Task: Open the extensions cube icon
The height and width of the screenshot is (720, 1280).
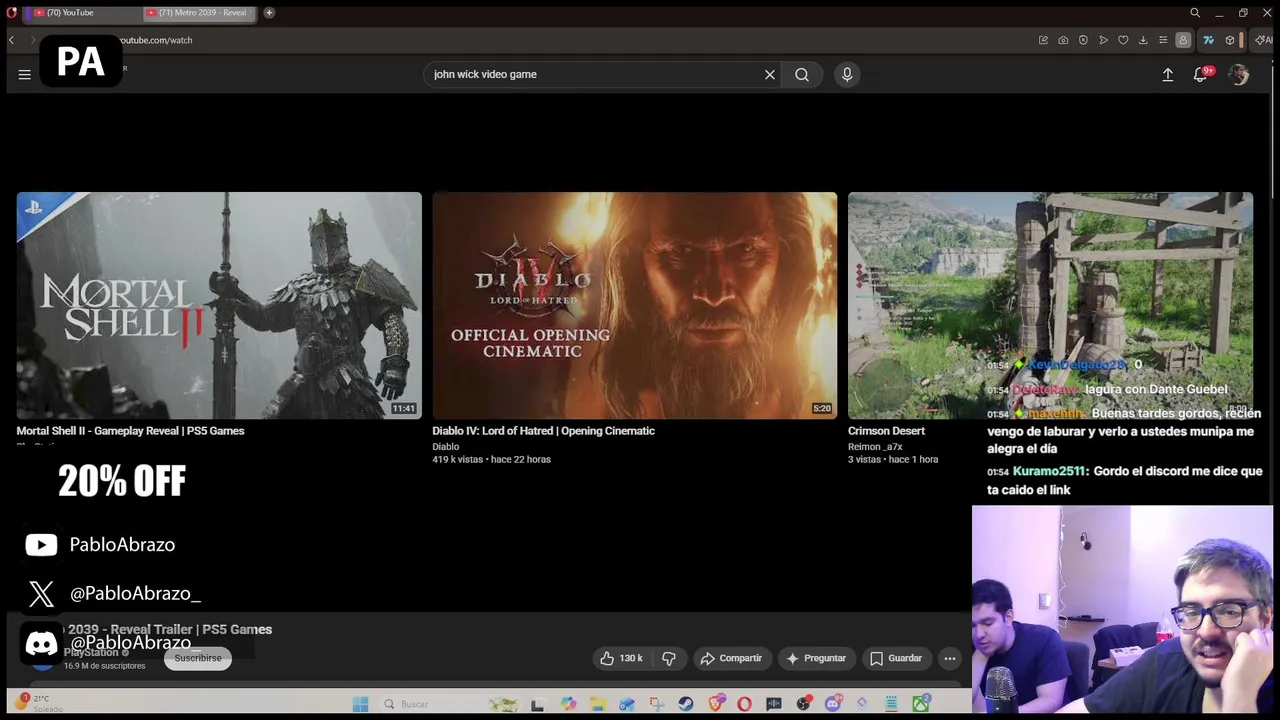Action: 1230,40
